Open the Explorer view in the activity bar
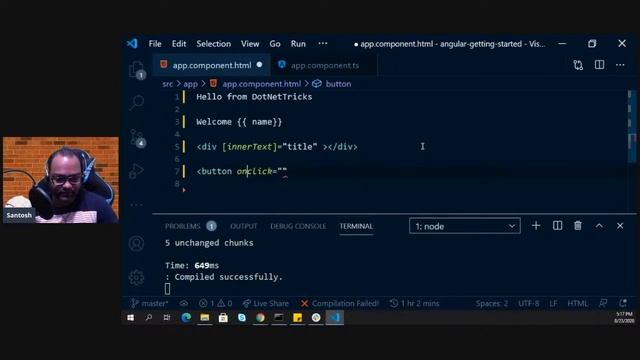640x360 pixels. click(136, 69)
